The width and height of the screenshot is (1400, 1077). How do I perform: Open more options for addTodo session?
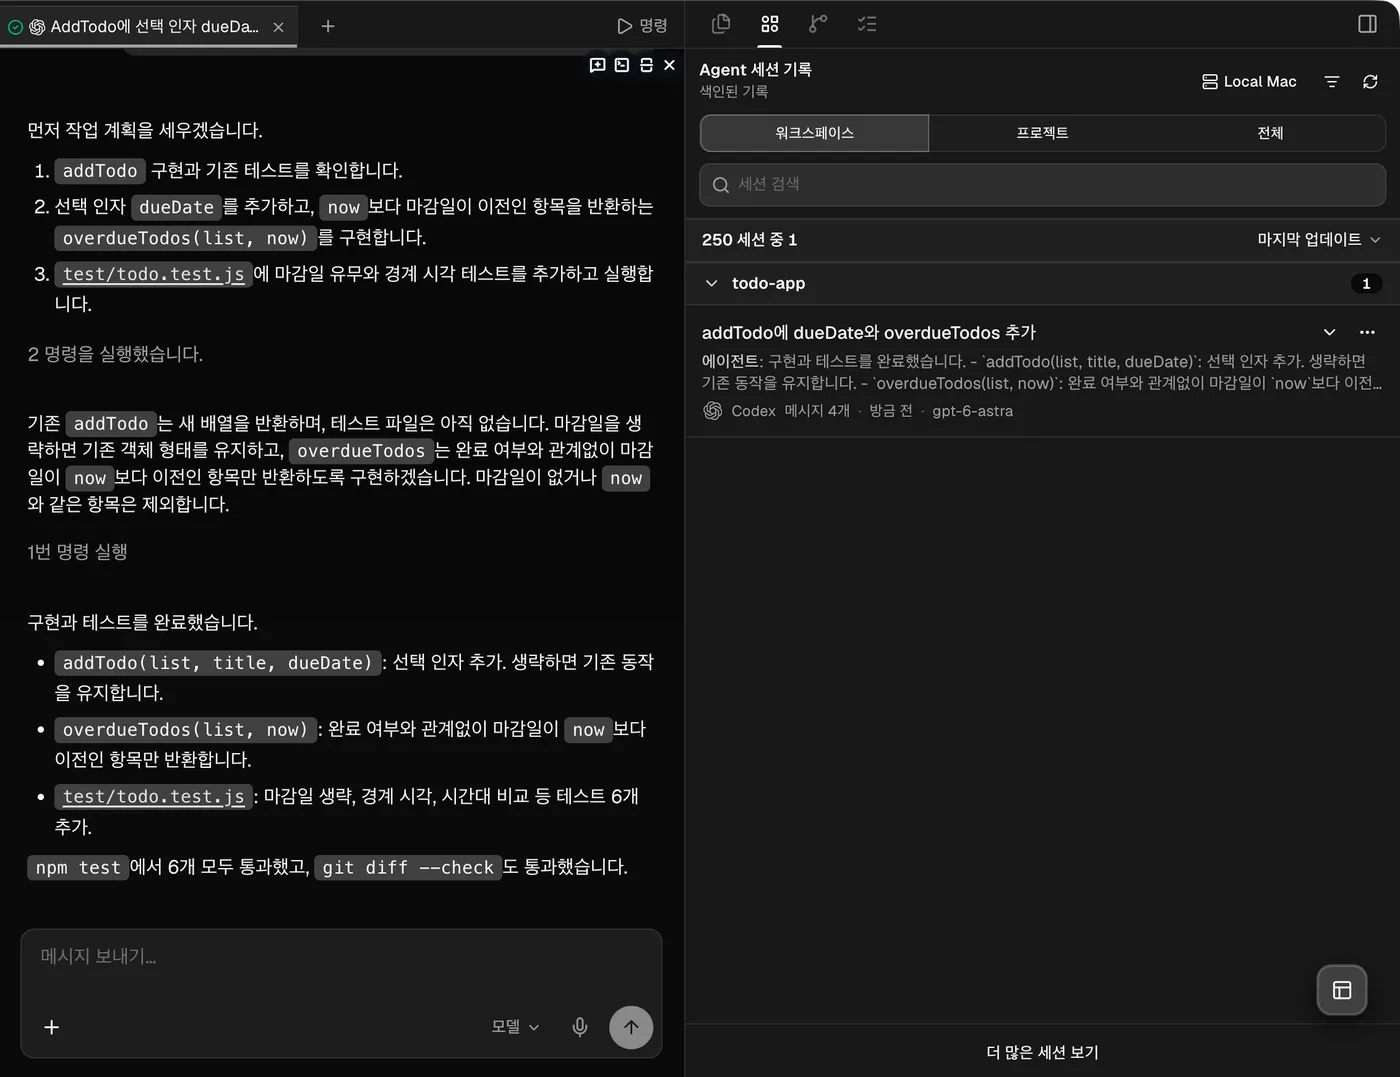1367,332
